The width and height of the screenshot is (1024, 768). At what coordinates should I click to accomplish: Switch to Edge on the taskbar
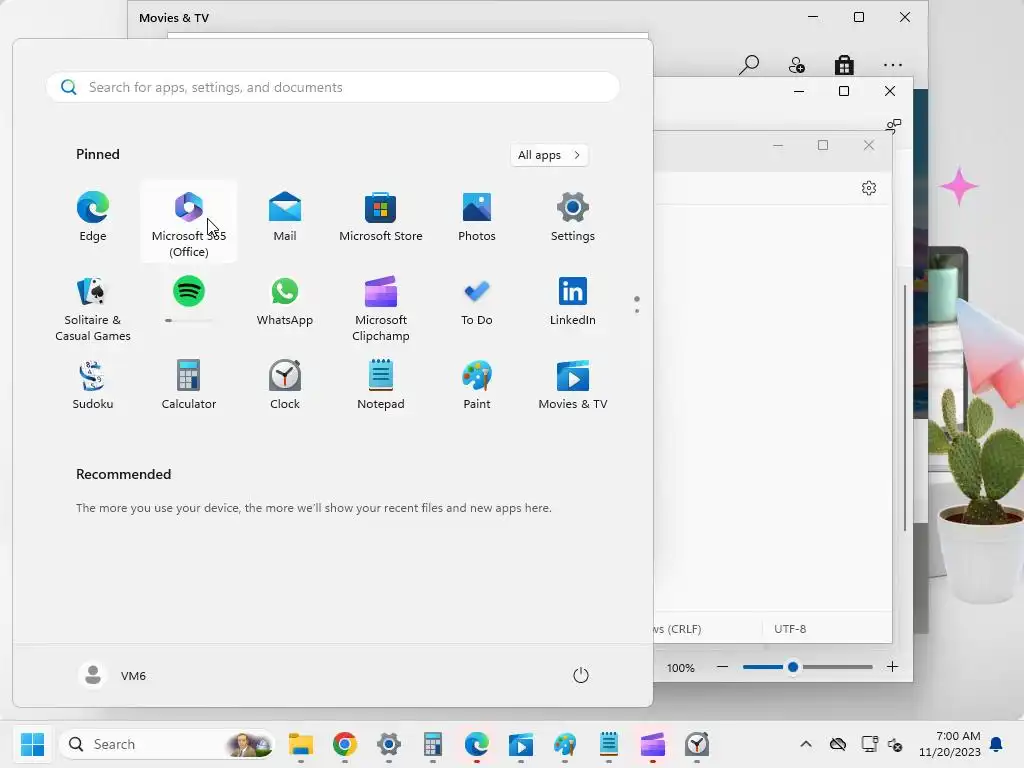click(x=477, y=744)
